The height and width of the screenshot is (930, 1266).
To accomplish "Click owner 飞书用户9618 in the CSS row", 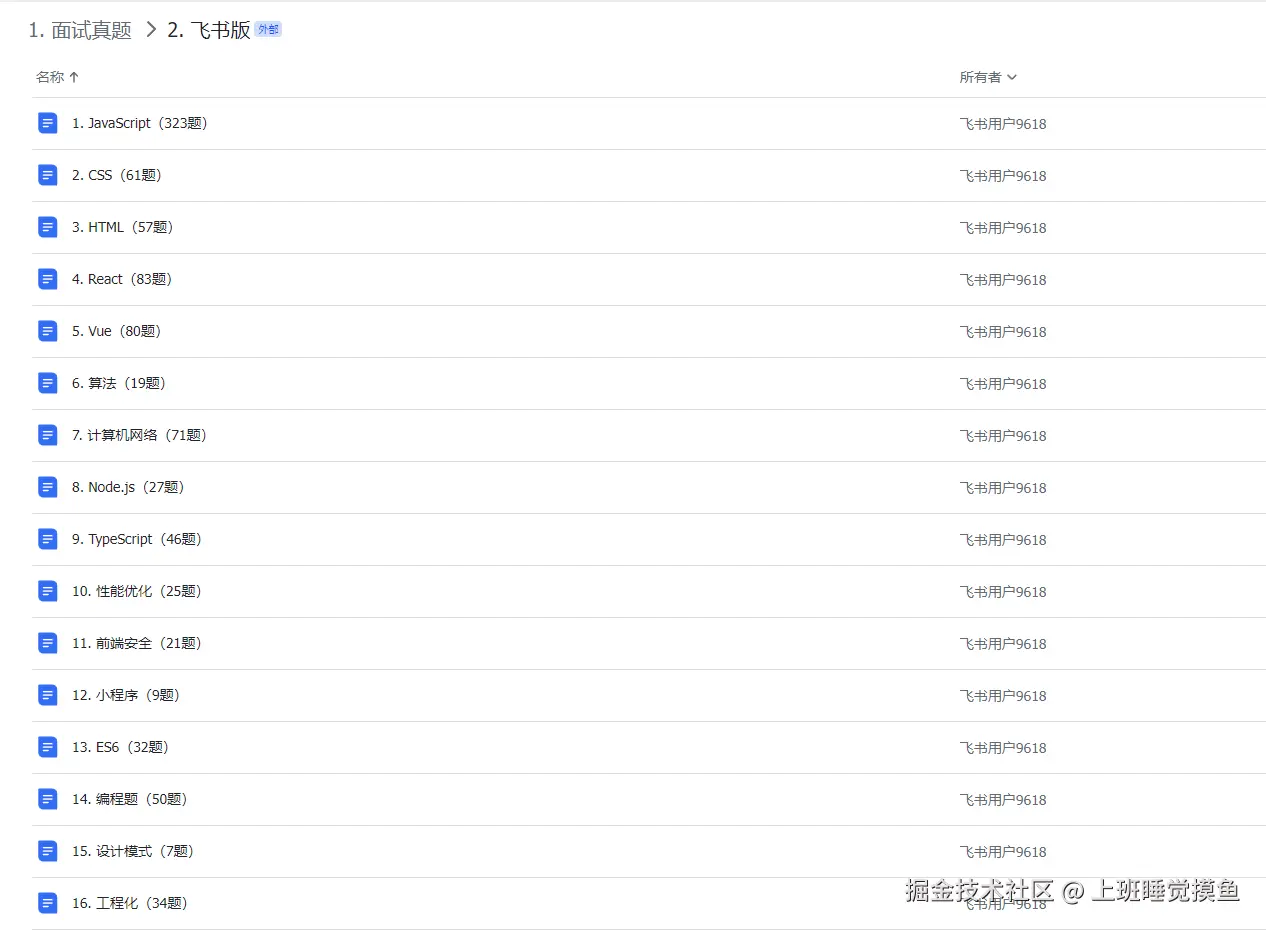I will pyautogui.click(x=1003, y=176).
